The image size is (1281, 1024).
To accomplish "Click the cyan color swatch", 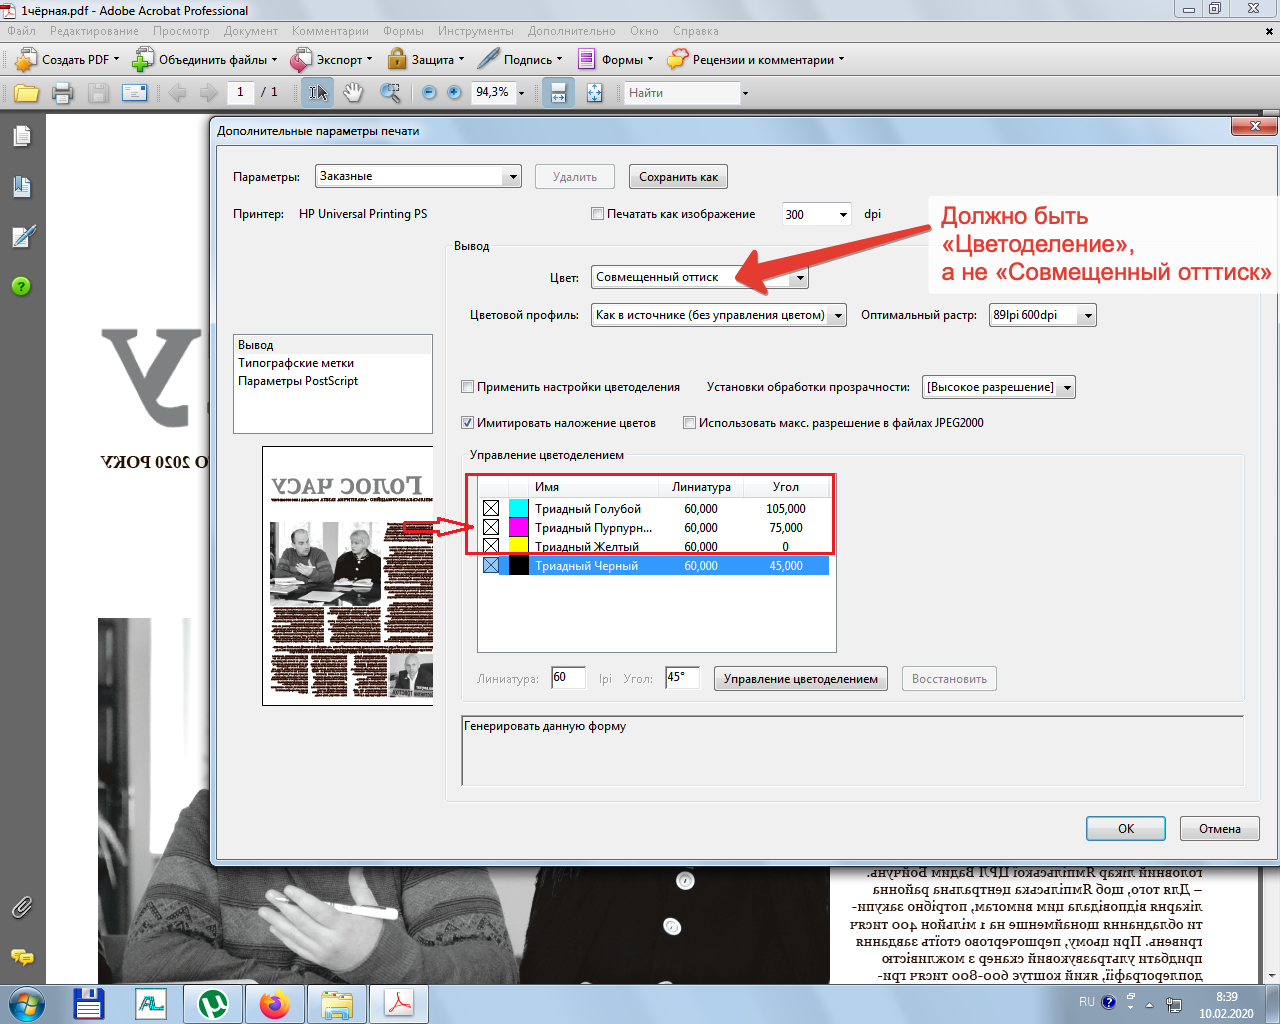I will point(519,509).
